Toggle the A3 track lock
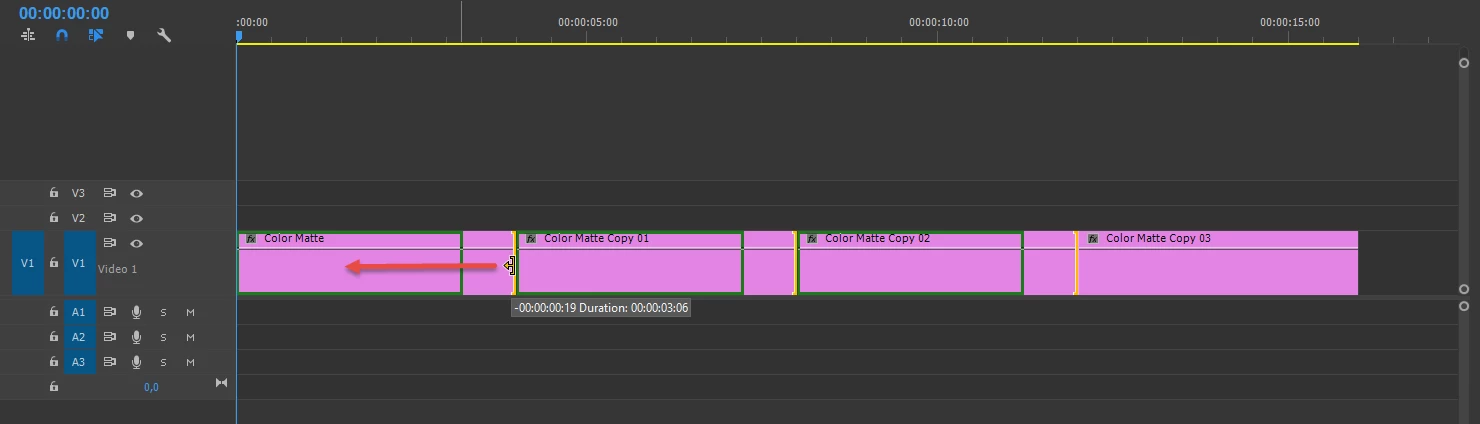This screenshot has height=424, width=1480. point(54,362)
